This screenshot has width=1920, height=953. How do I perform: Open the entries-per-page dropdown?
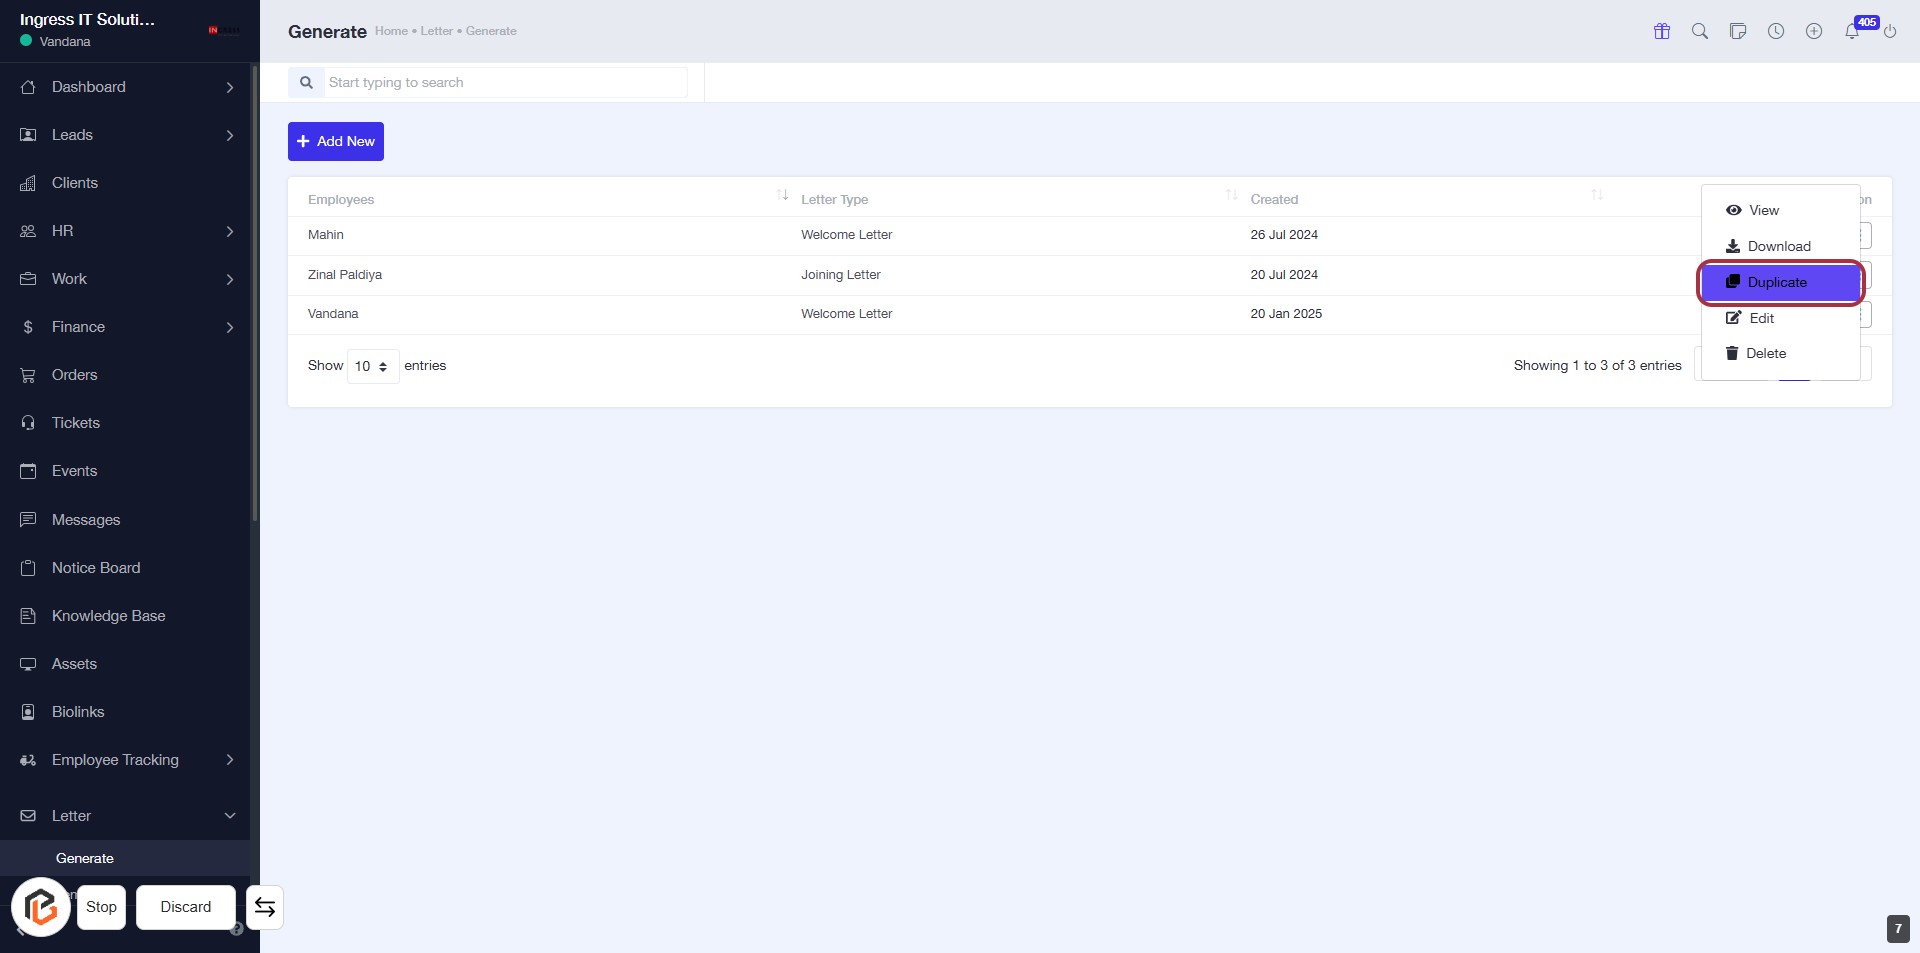point(372,366)
